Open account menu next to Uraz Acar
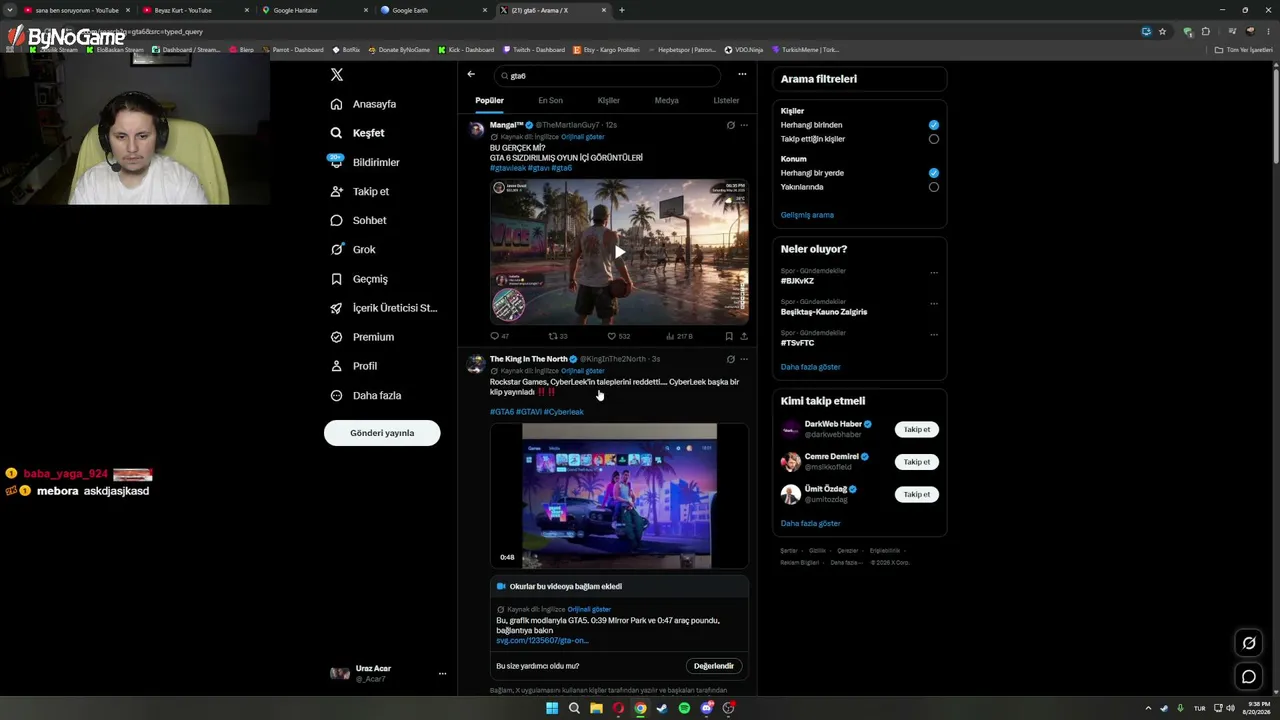The image size is (1280, 720). pyautogui.click(x=442, y=674)
